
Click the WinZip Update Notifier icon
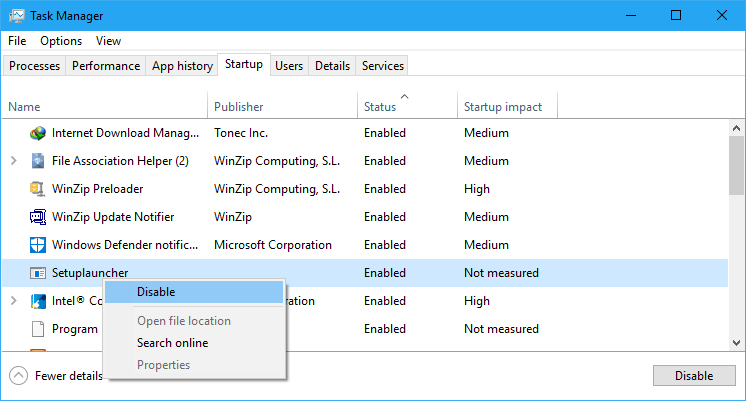coord(38,217)
